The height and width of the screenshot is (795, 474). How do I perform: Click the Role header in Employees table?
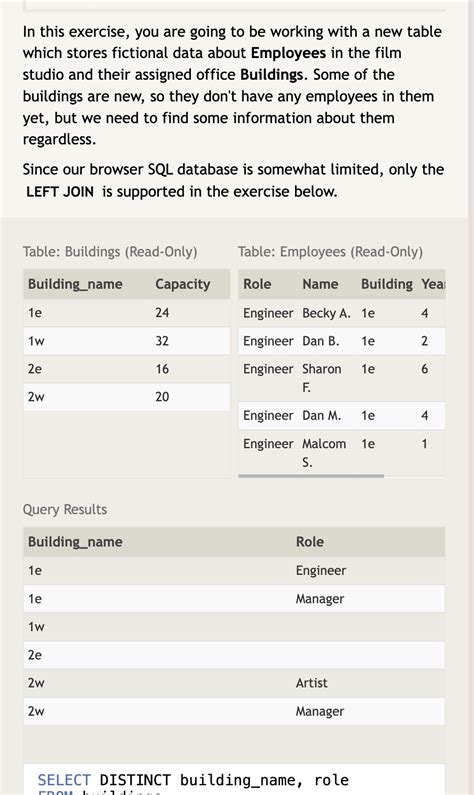point(257,284)
